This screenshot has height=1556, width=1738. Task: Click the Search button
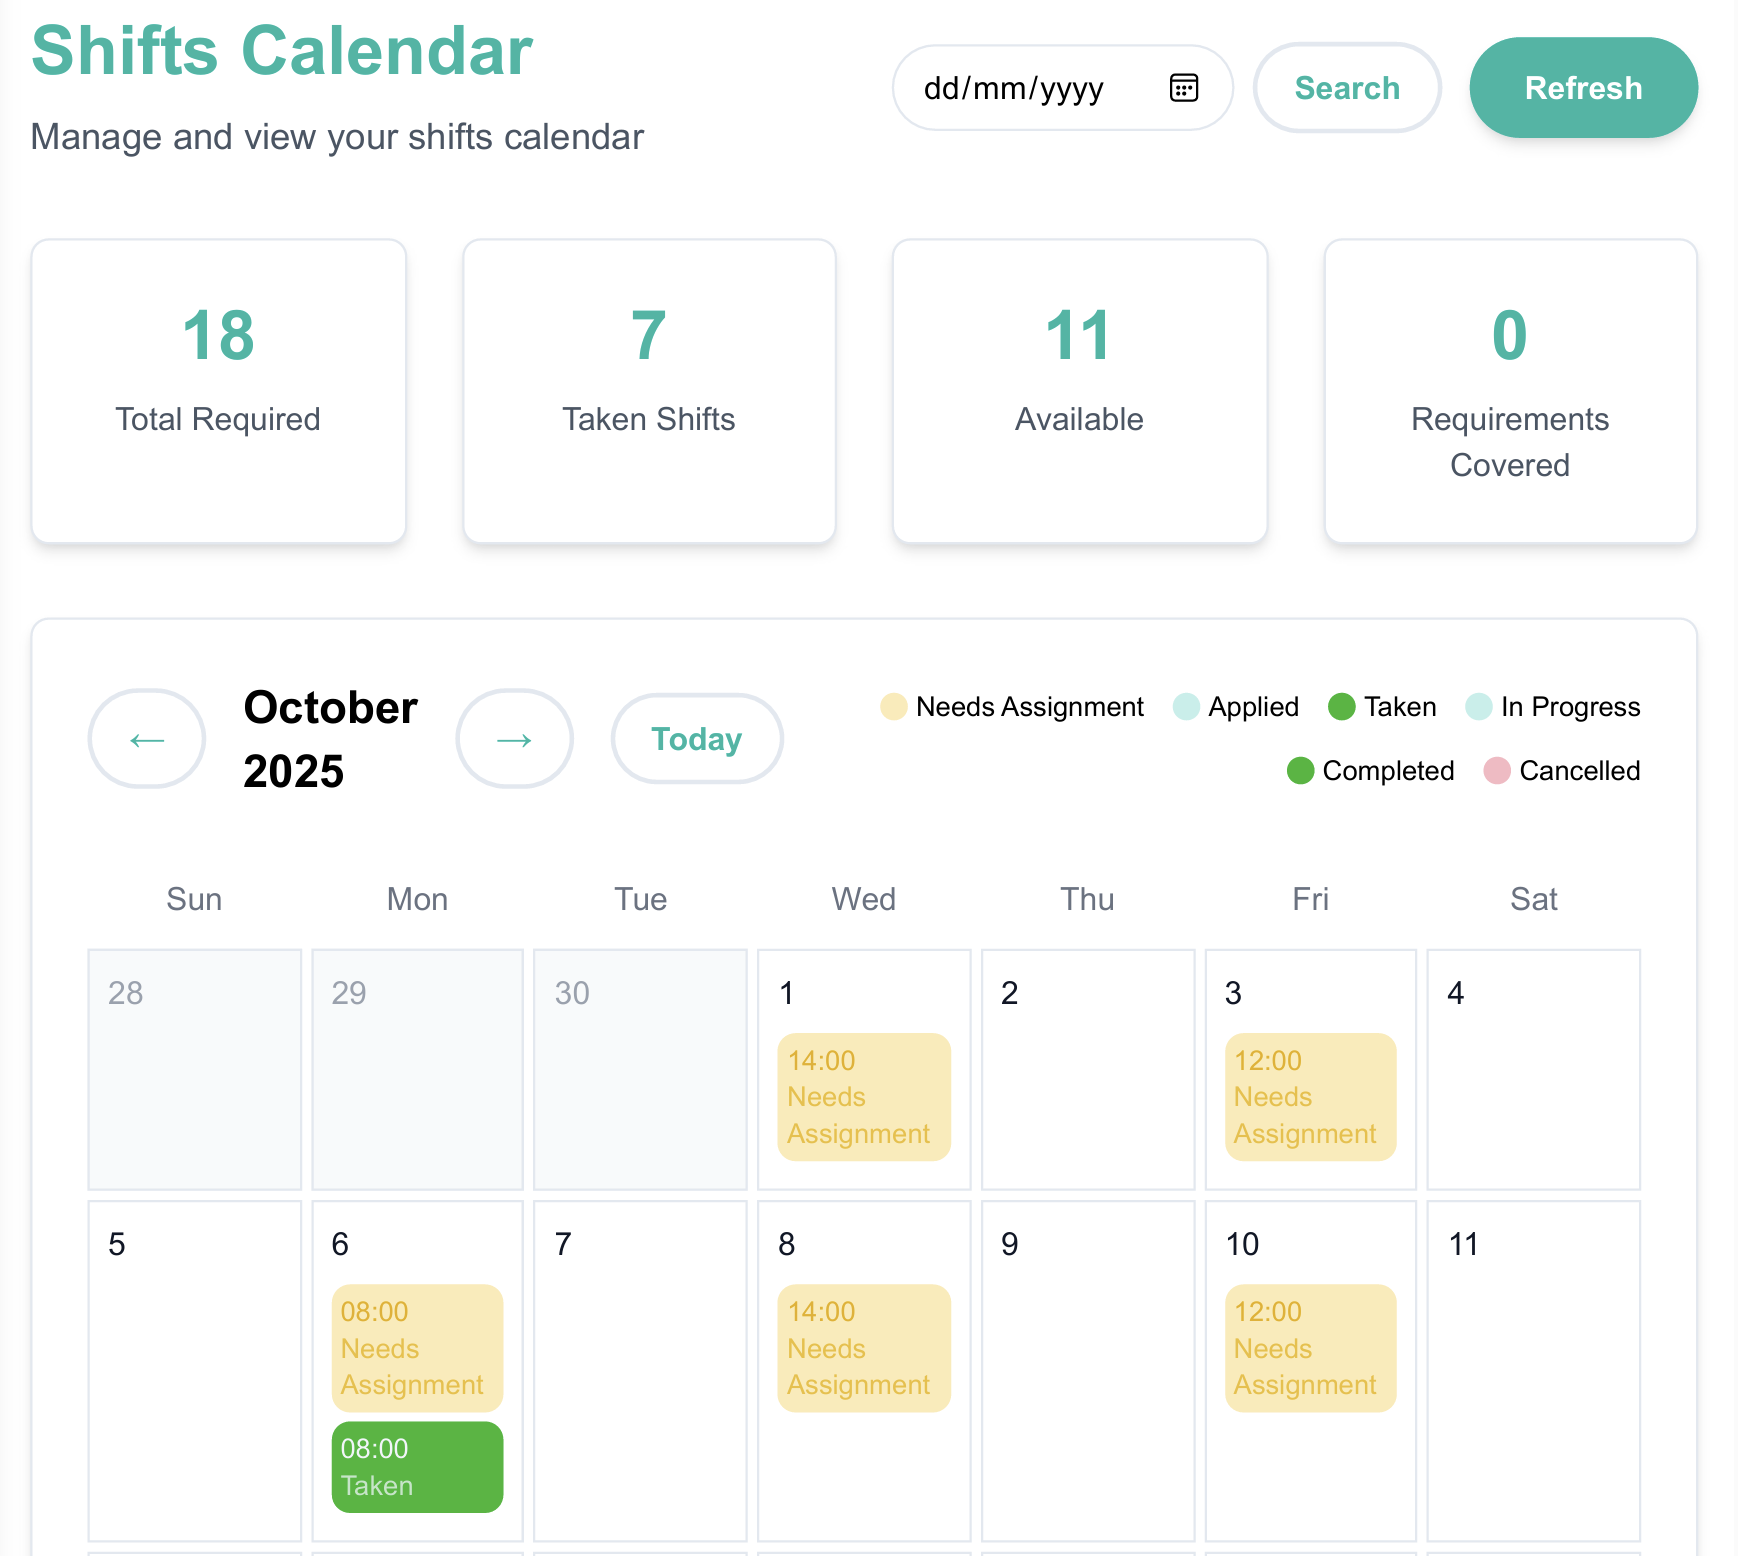1347,88
